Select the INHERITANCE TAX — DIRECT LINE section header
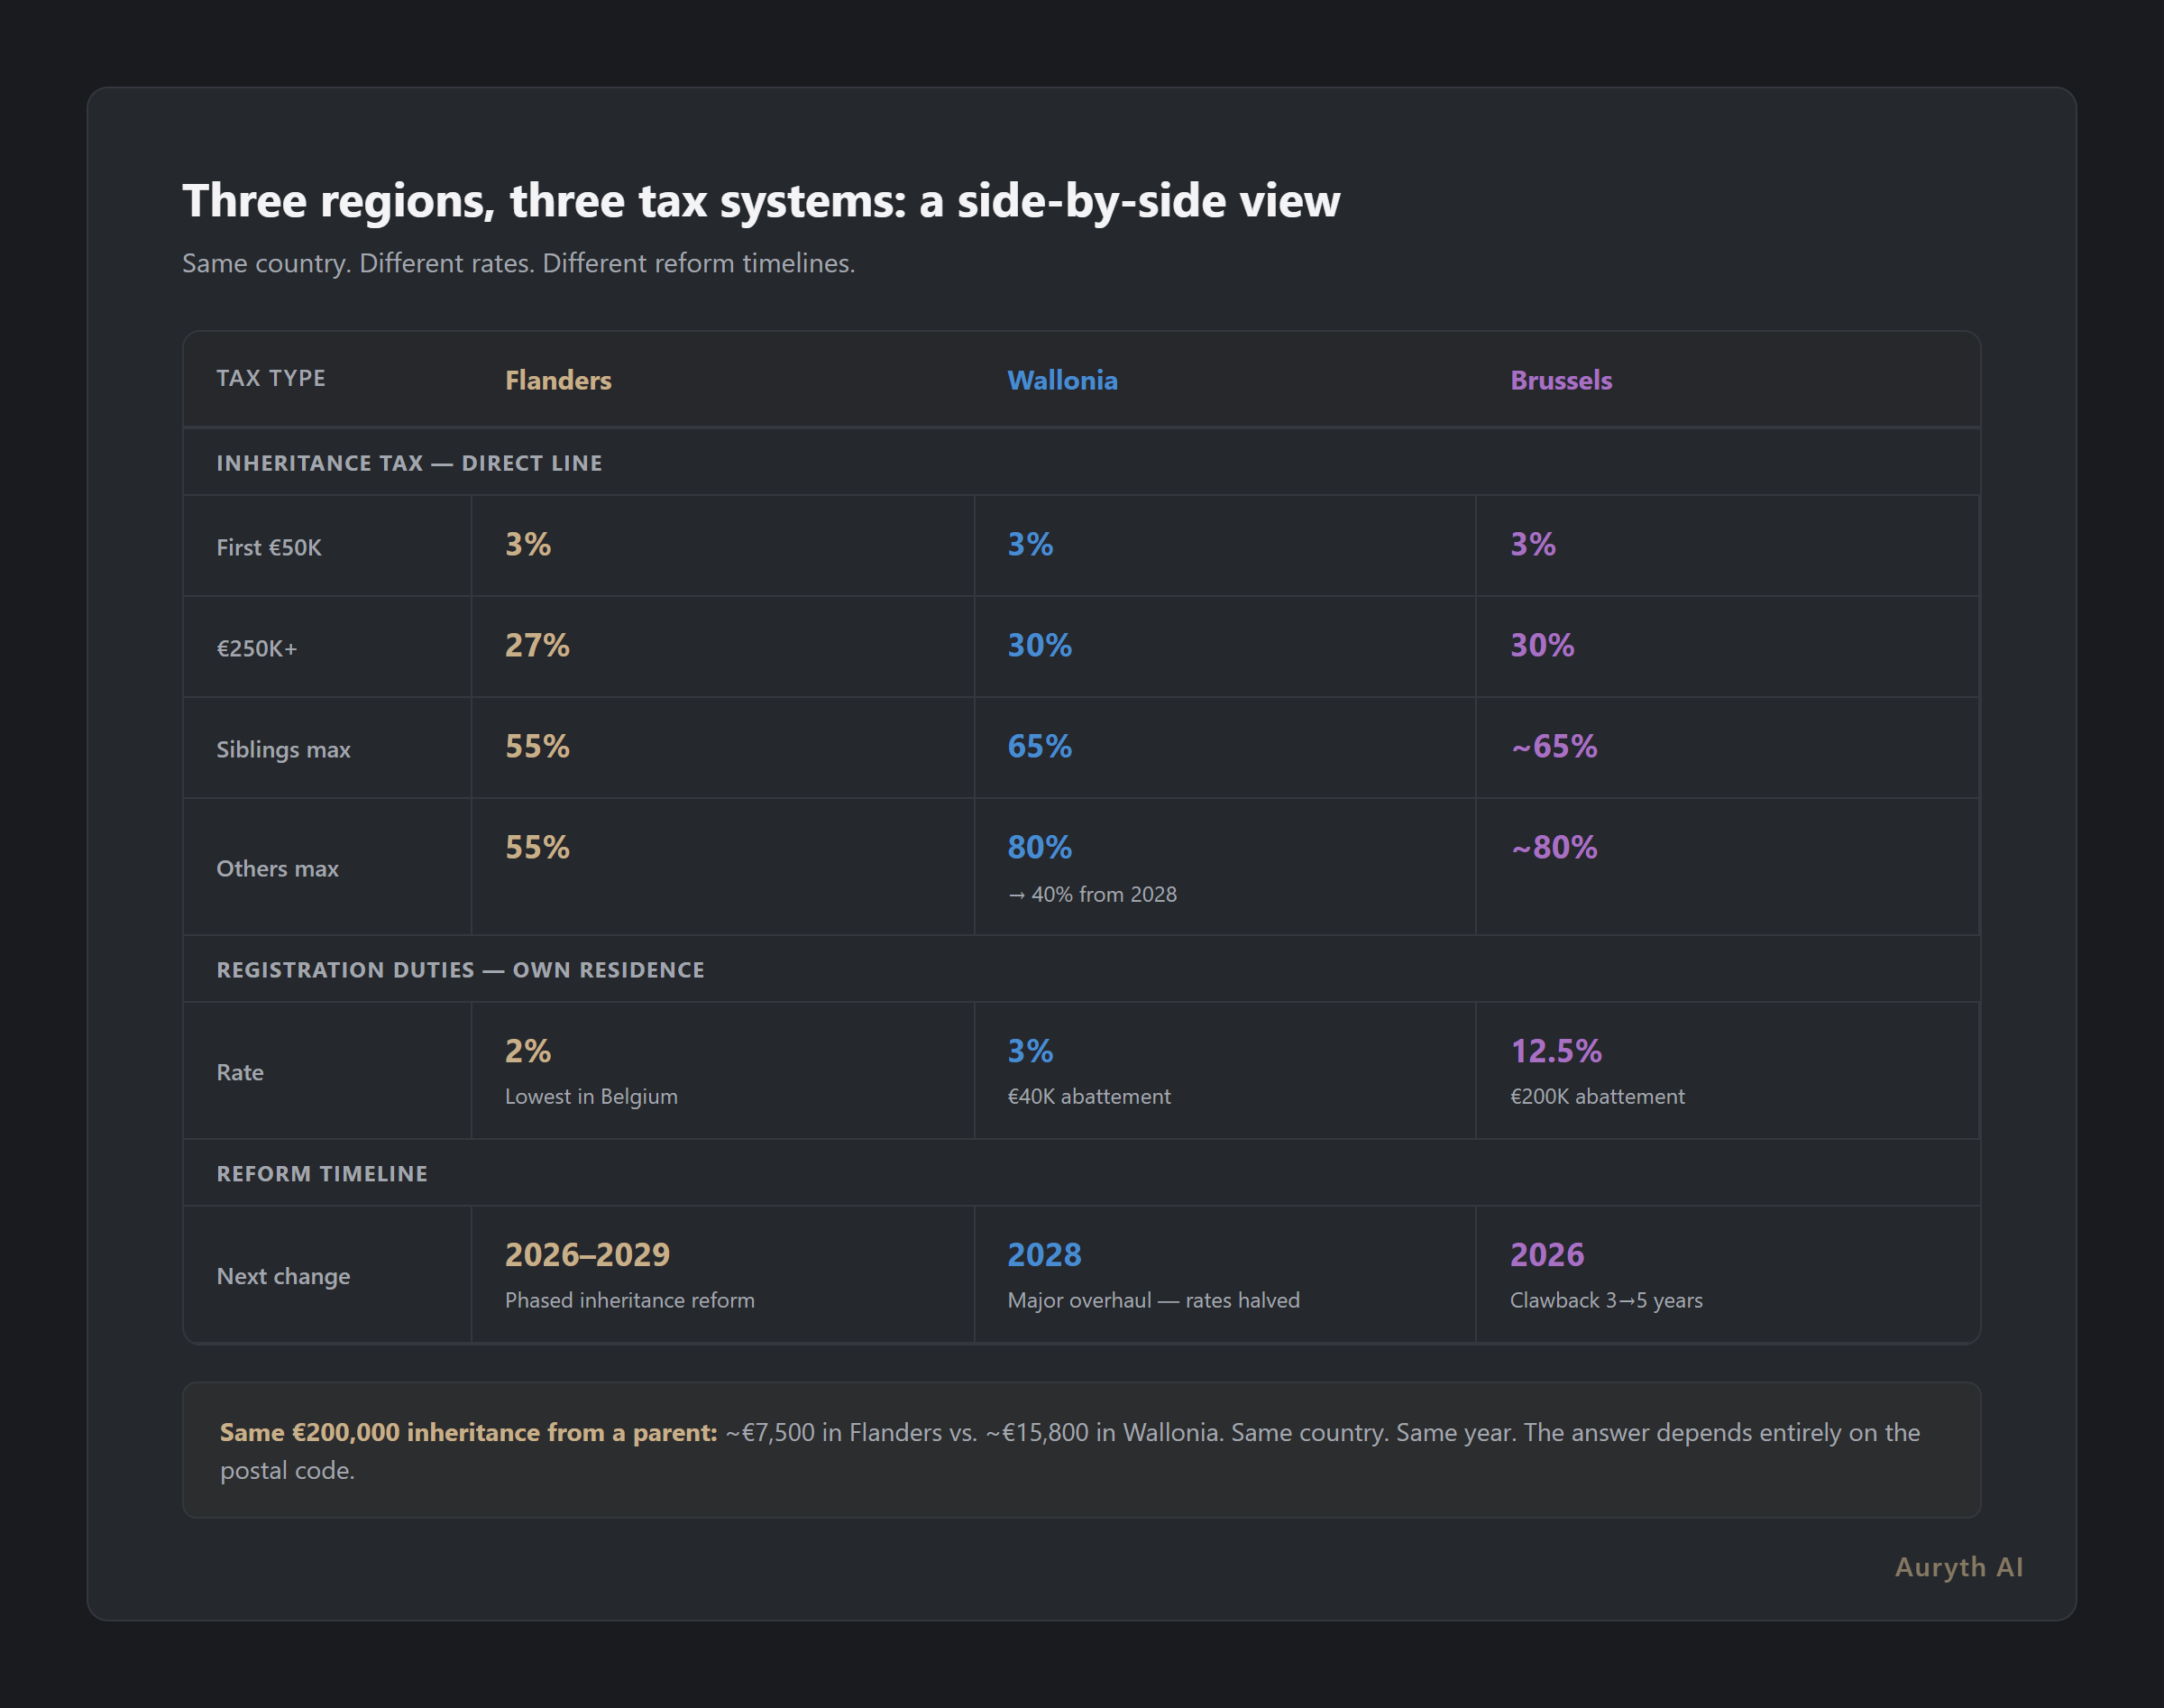The image size is (2164, 1708). (409, 462)
